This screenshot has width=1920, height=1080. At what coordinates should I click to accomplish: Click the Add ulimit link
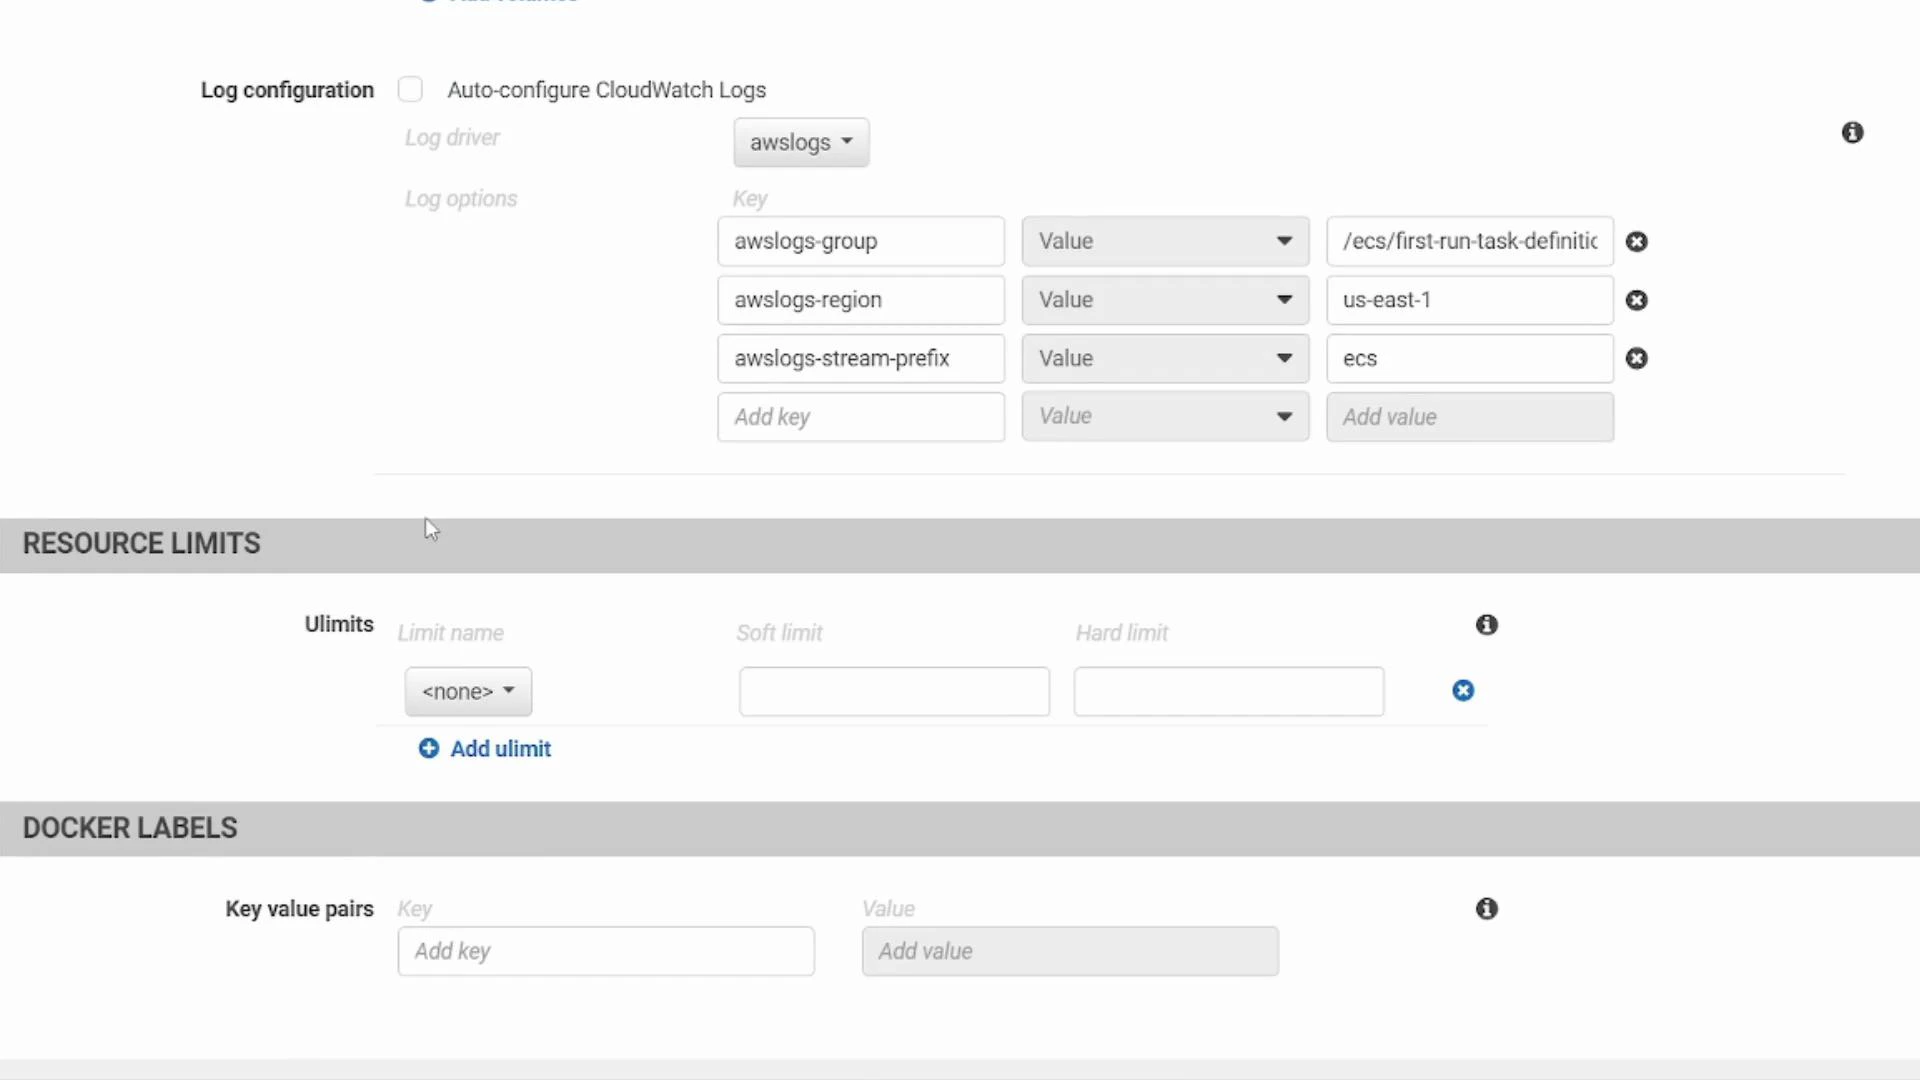pyautogui.click(x=500, y=748)
